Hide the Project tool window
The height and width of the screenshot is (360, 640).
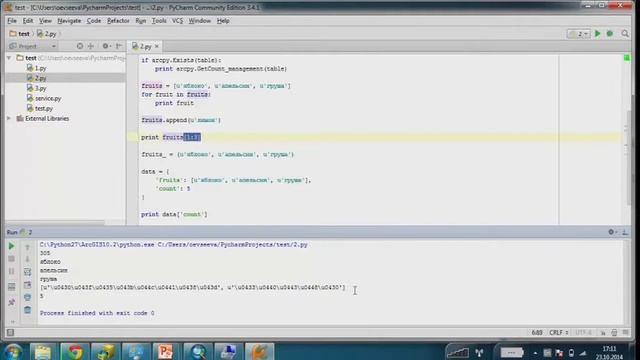tap(119, 46)
